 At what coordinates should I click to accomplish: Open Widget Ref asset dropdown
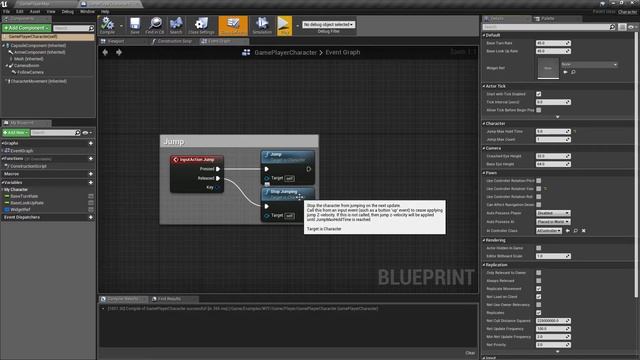(589, 64)
